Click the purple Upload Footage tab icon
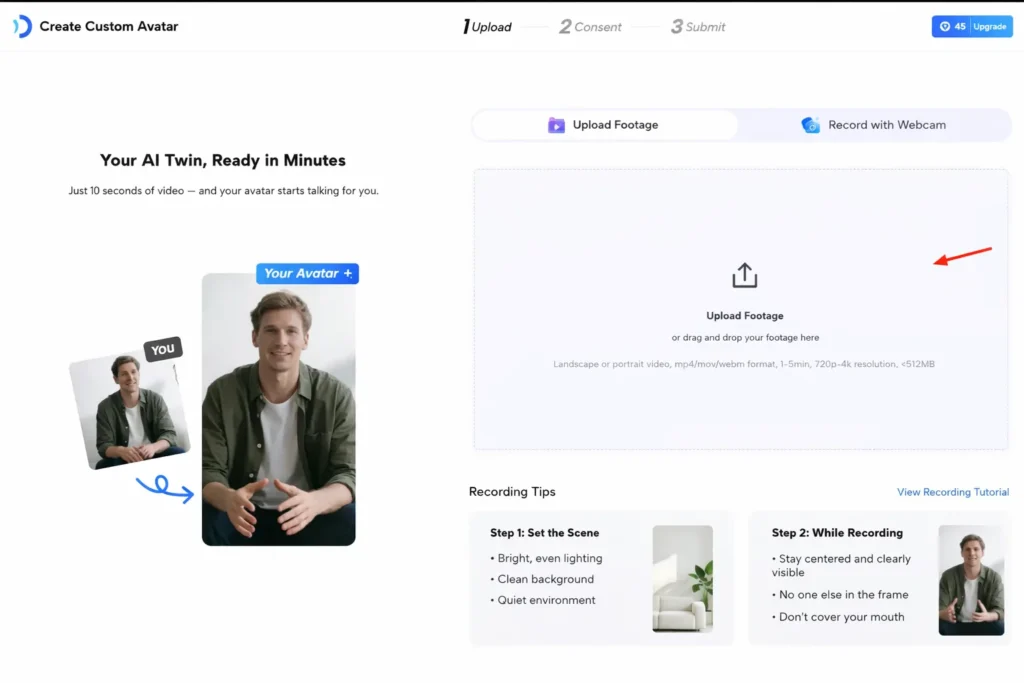This screenshot has width=1024, height=683. pos(556,125)
